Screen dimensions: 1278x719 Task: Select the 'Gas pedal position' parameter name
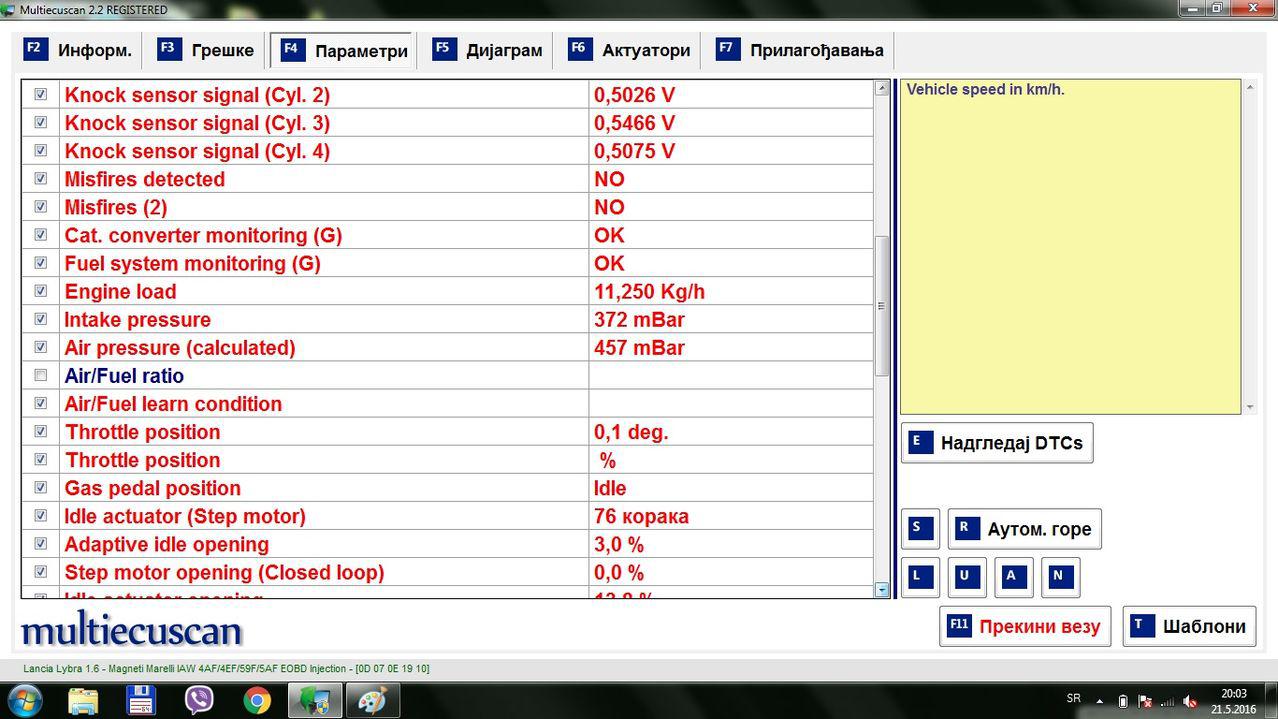pyautogui.click(x=153, y=488)
